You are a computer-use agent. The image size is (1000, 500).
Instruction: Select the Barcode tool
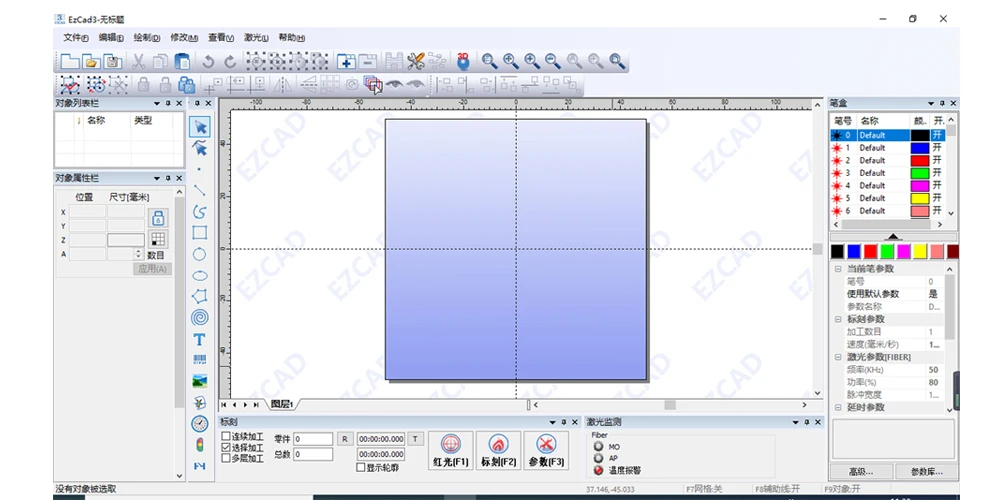tap(200, 360)
